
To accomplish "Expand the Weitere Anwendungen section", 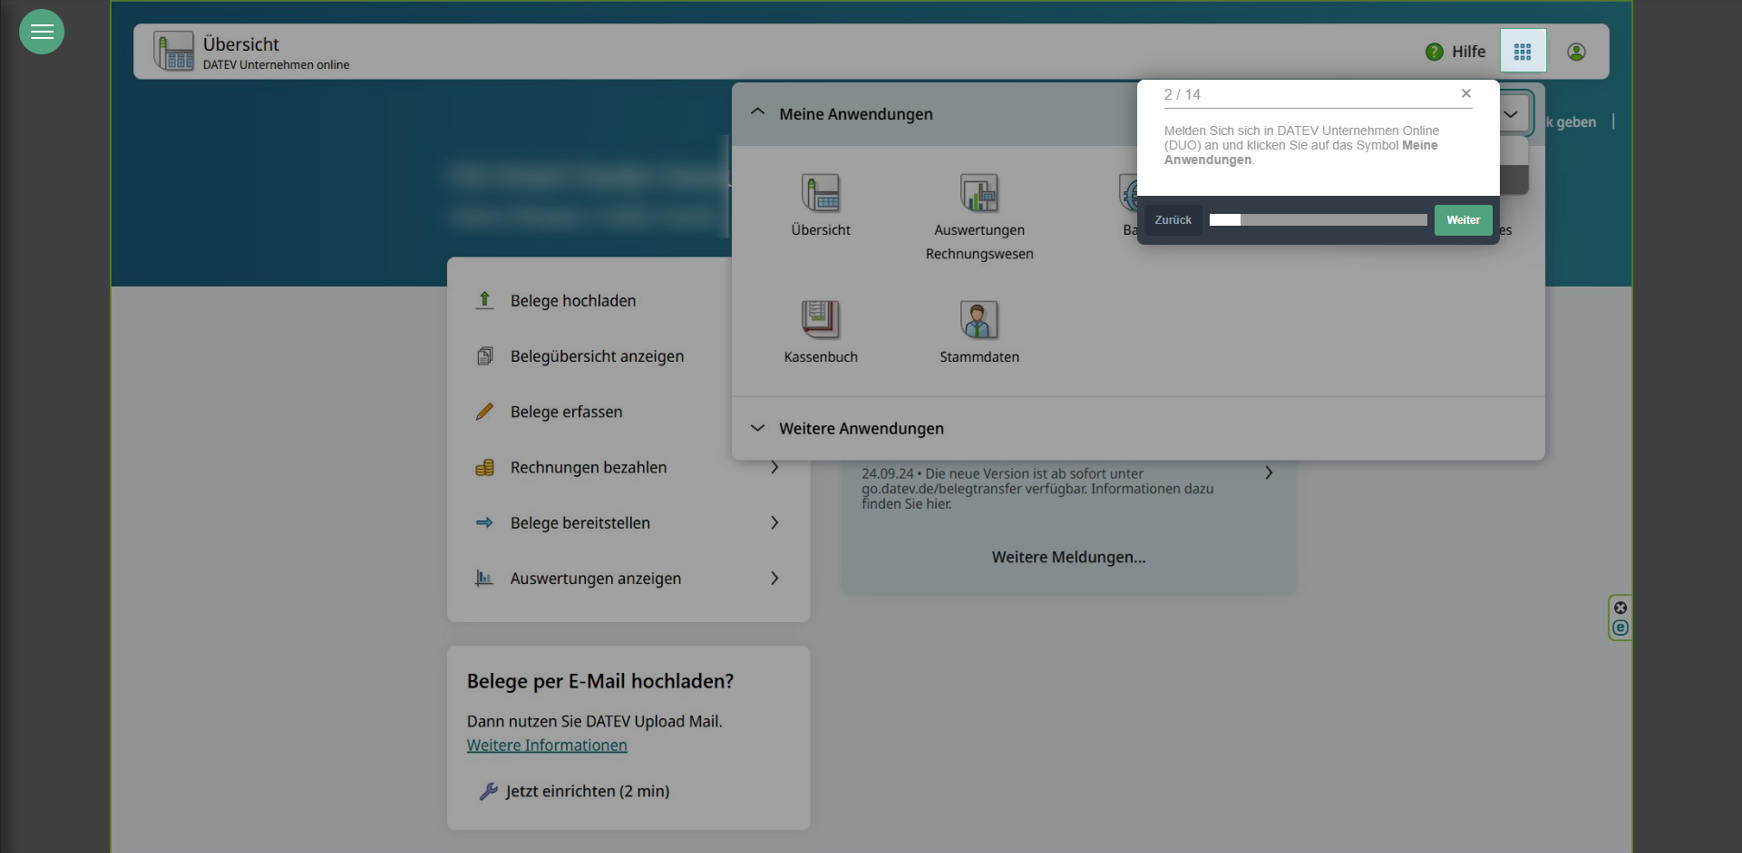I will pos(758,428).
